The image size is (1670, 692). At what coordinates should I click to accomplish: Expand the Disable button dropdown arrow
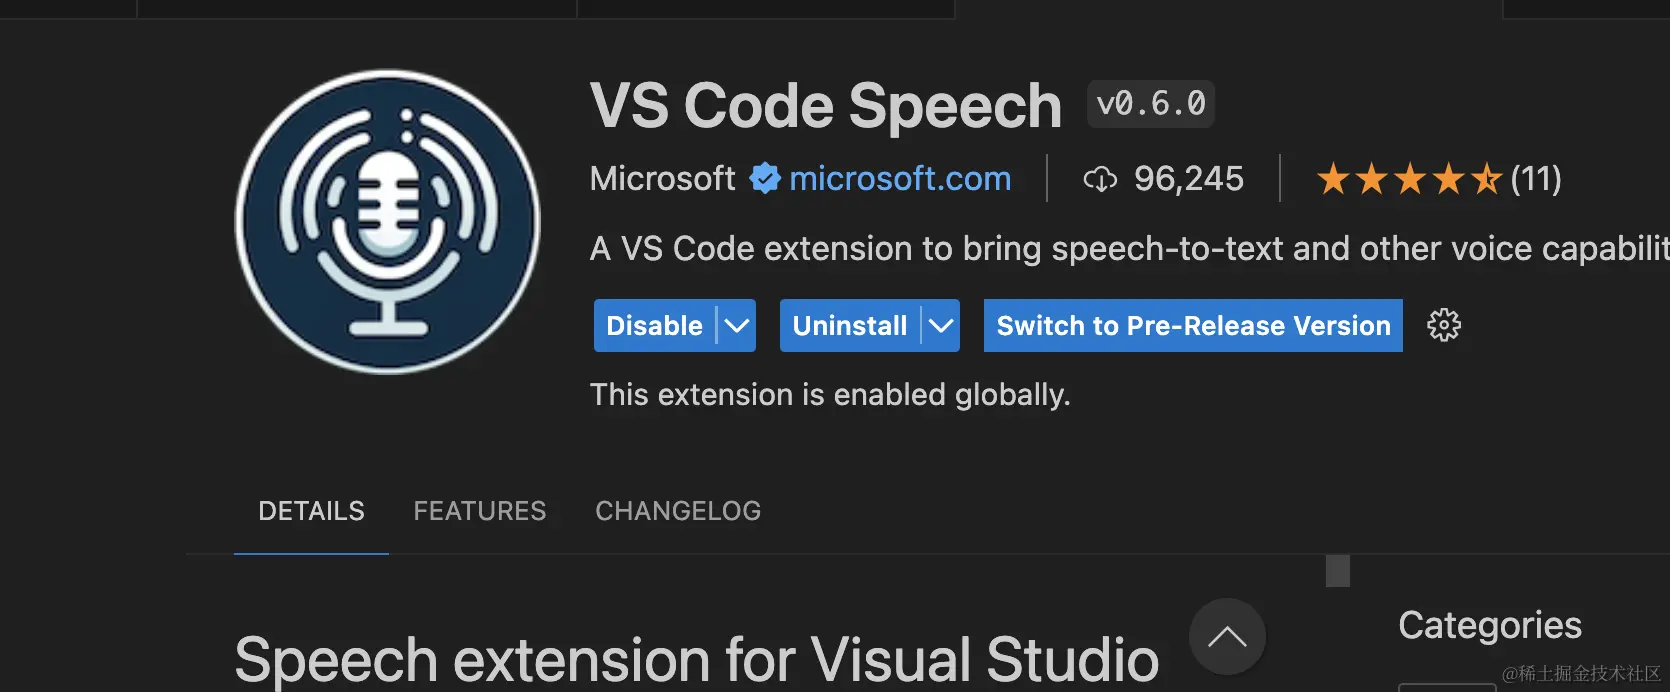[737, 325]
